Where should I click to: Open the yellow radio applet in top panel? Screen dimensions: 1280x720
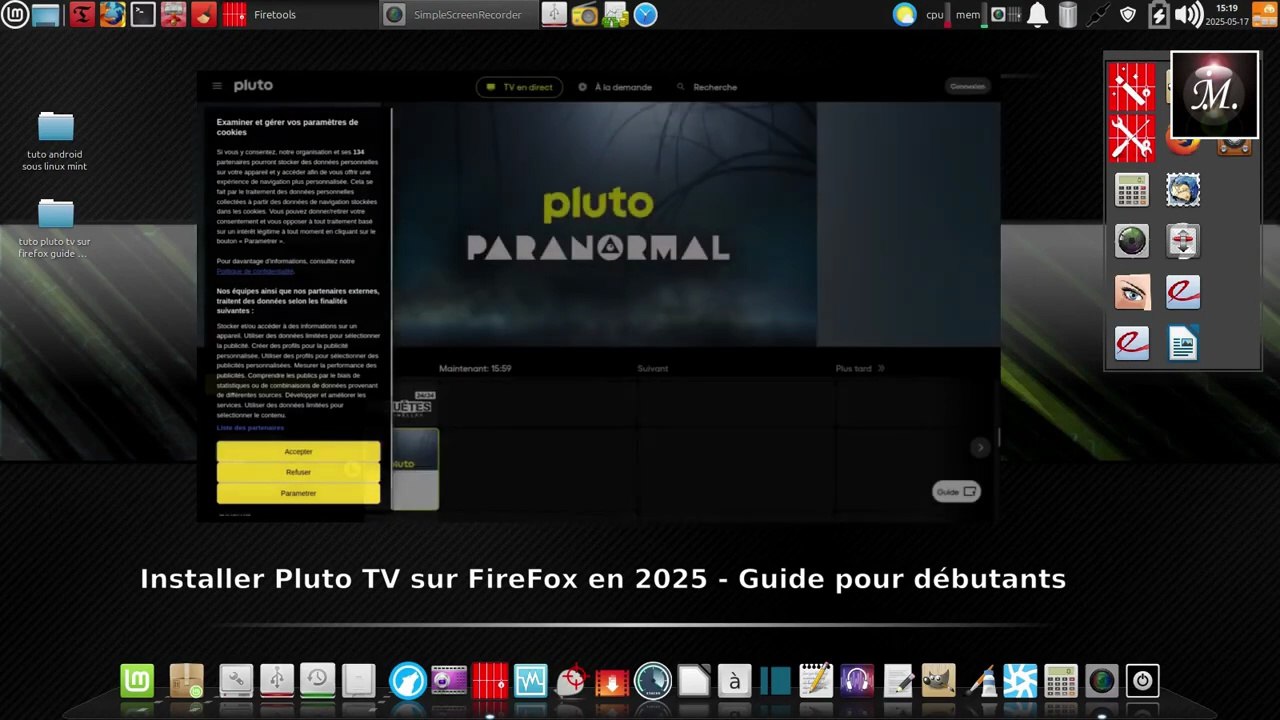tap(584, 14)
